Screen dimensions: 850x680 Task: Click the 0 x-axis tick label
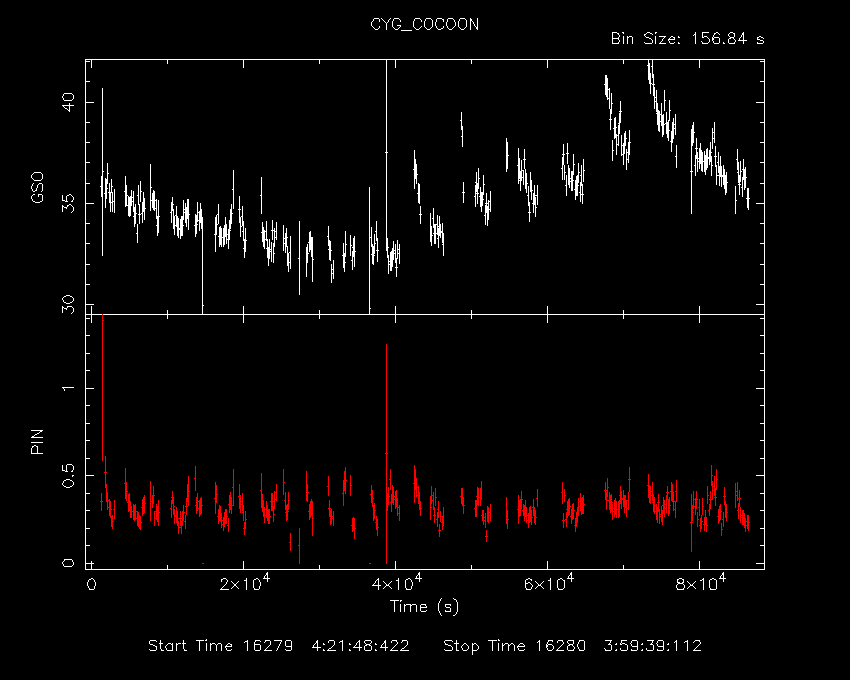pos(92,585)
